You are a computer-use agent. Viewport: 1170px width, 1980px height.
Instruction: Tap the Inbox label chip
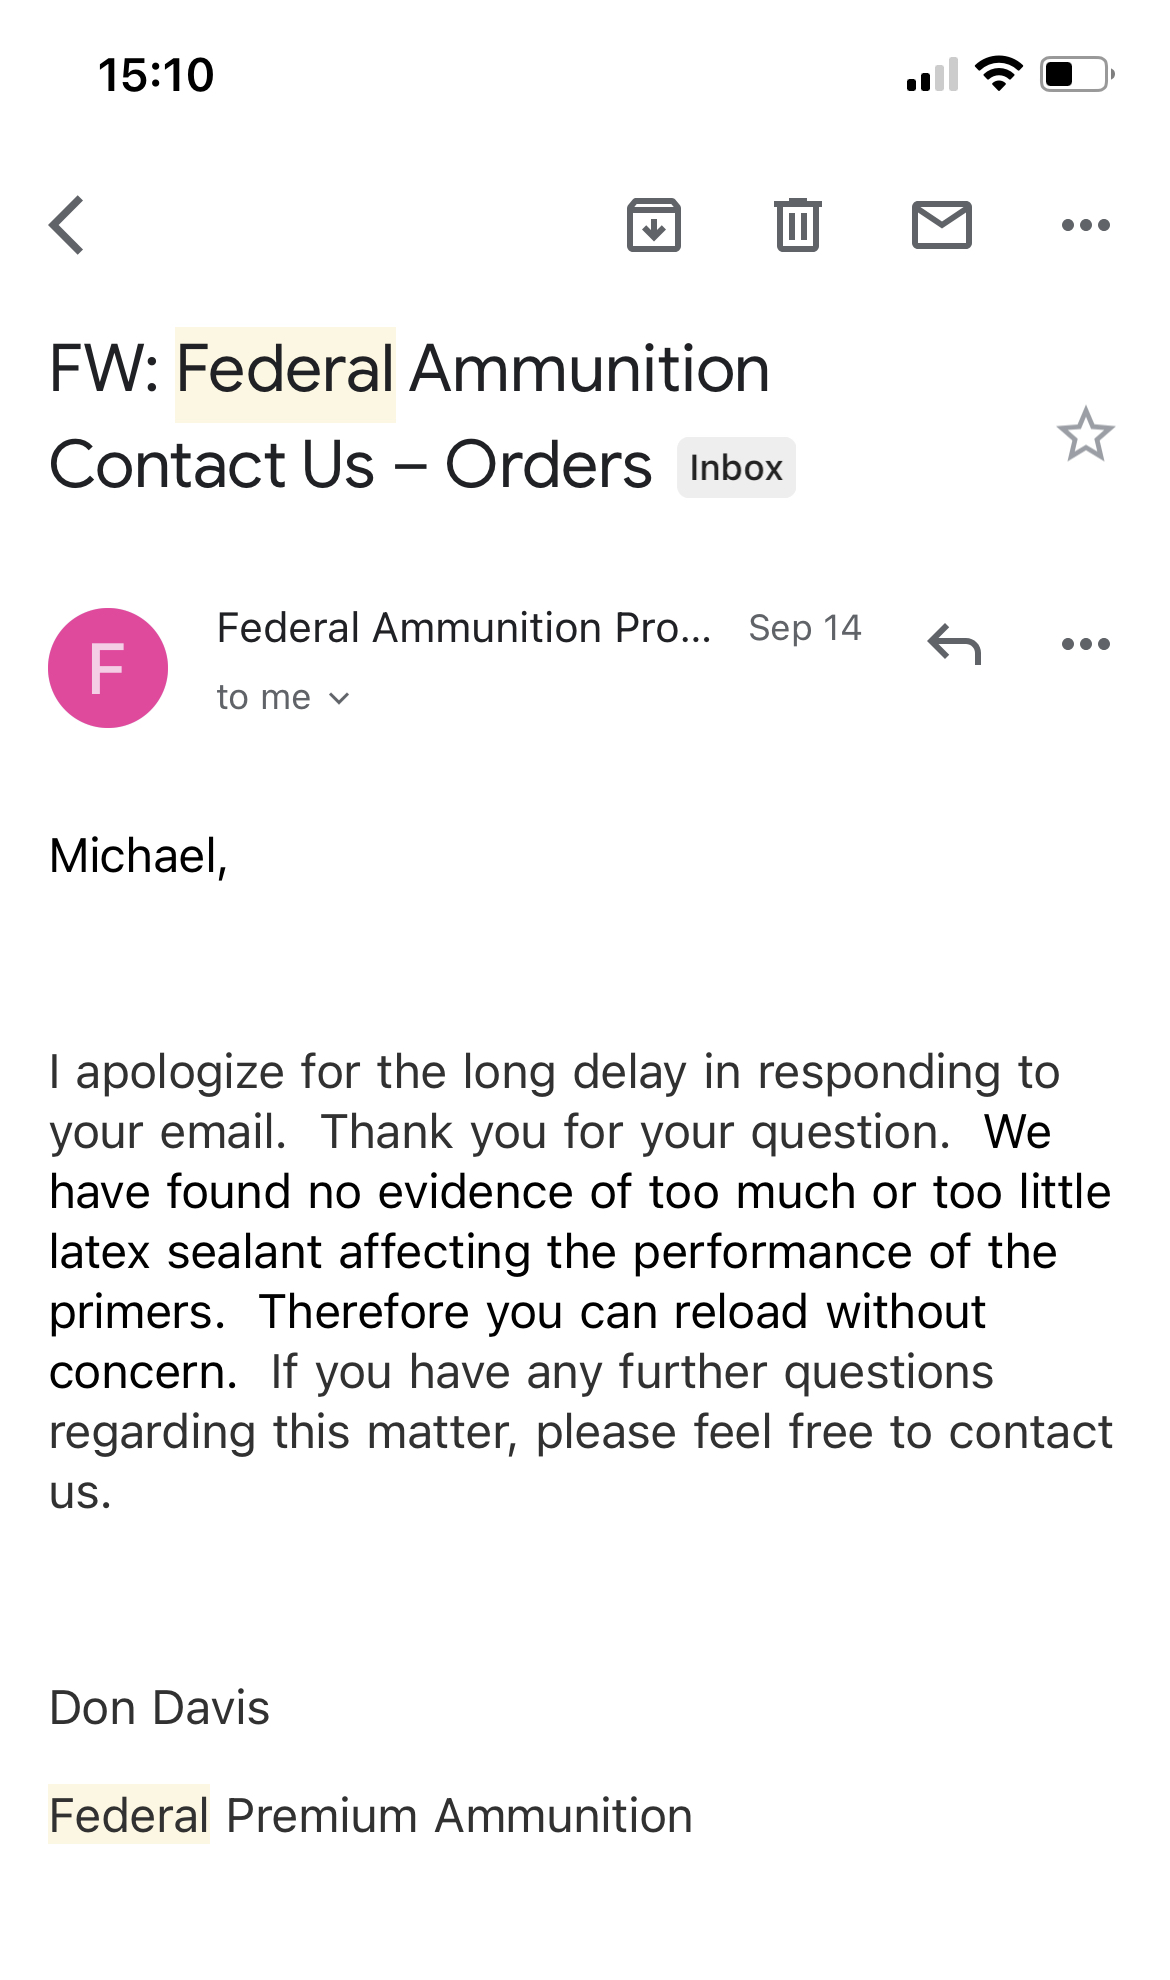click(736, 468)
